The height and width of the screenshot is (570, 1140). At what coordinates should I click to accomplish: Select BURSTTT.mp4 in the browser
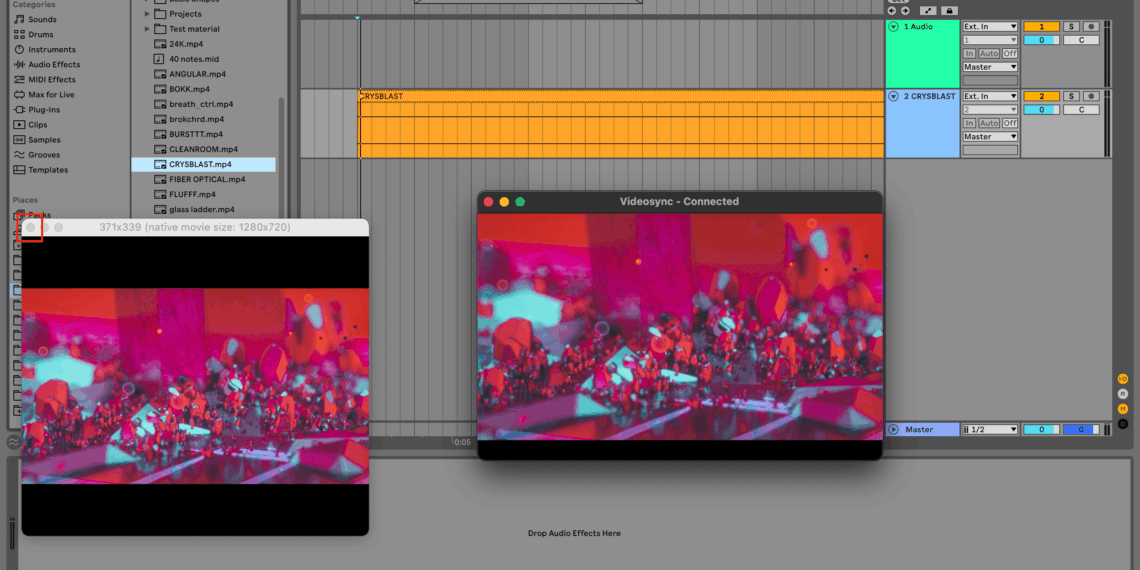click(x=195, y=134)
